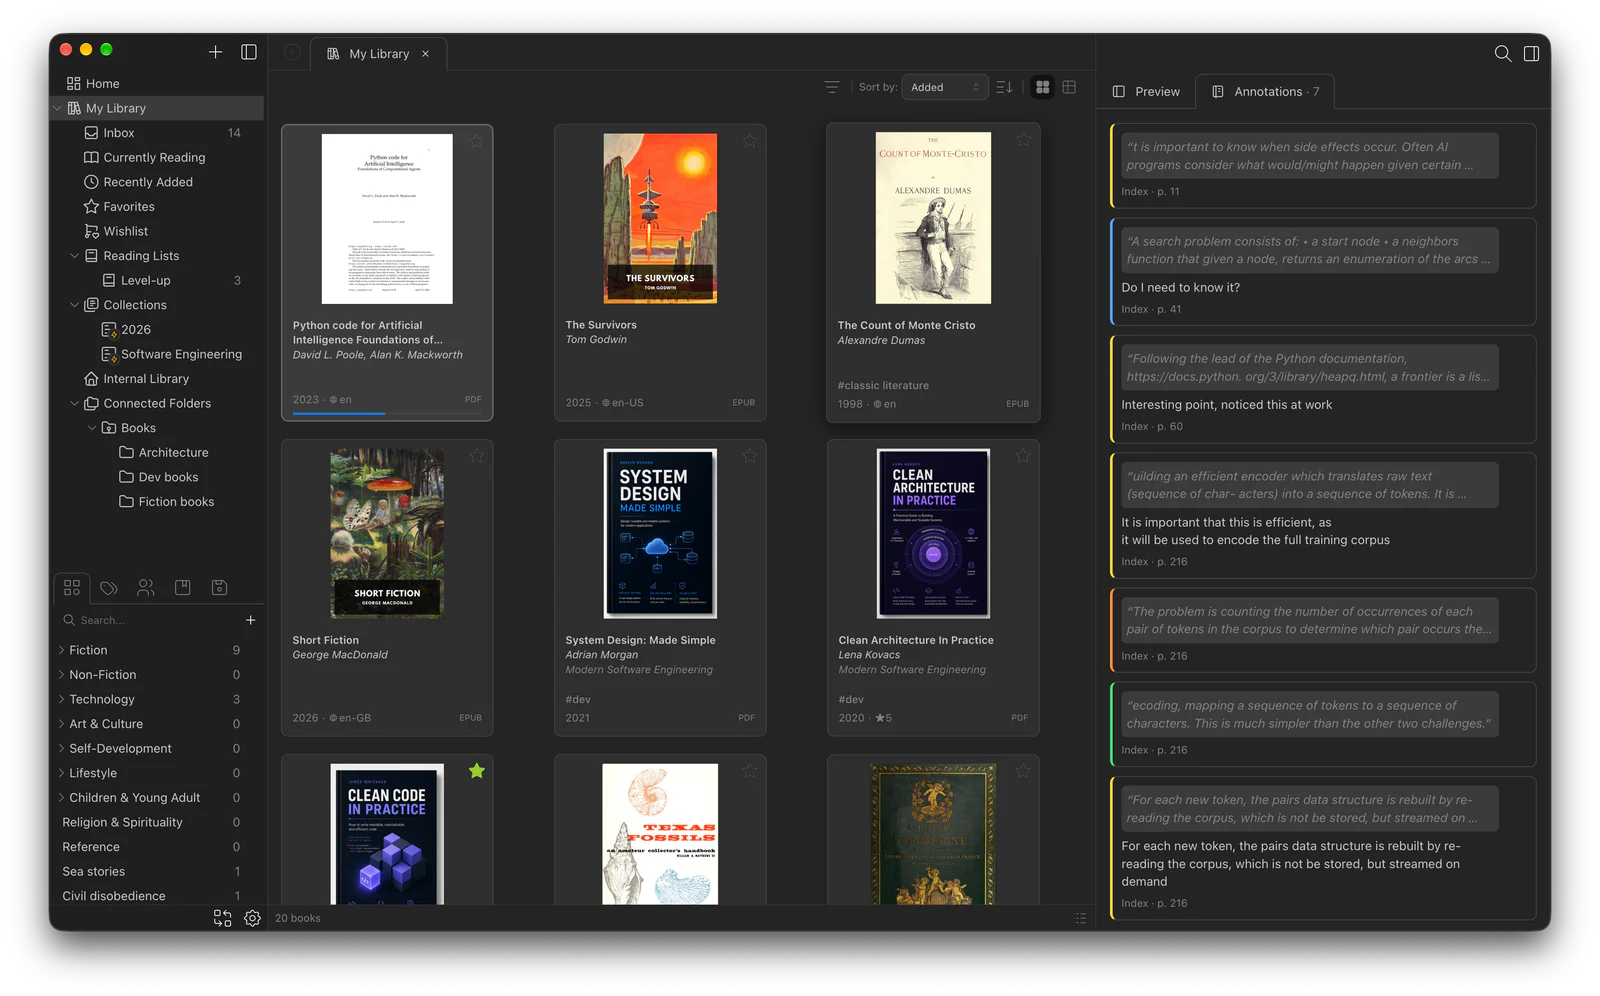Click list icon at bottom right of library status bar
This screenshot has width=1600, height=996.
point(1080,918)
